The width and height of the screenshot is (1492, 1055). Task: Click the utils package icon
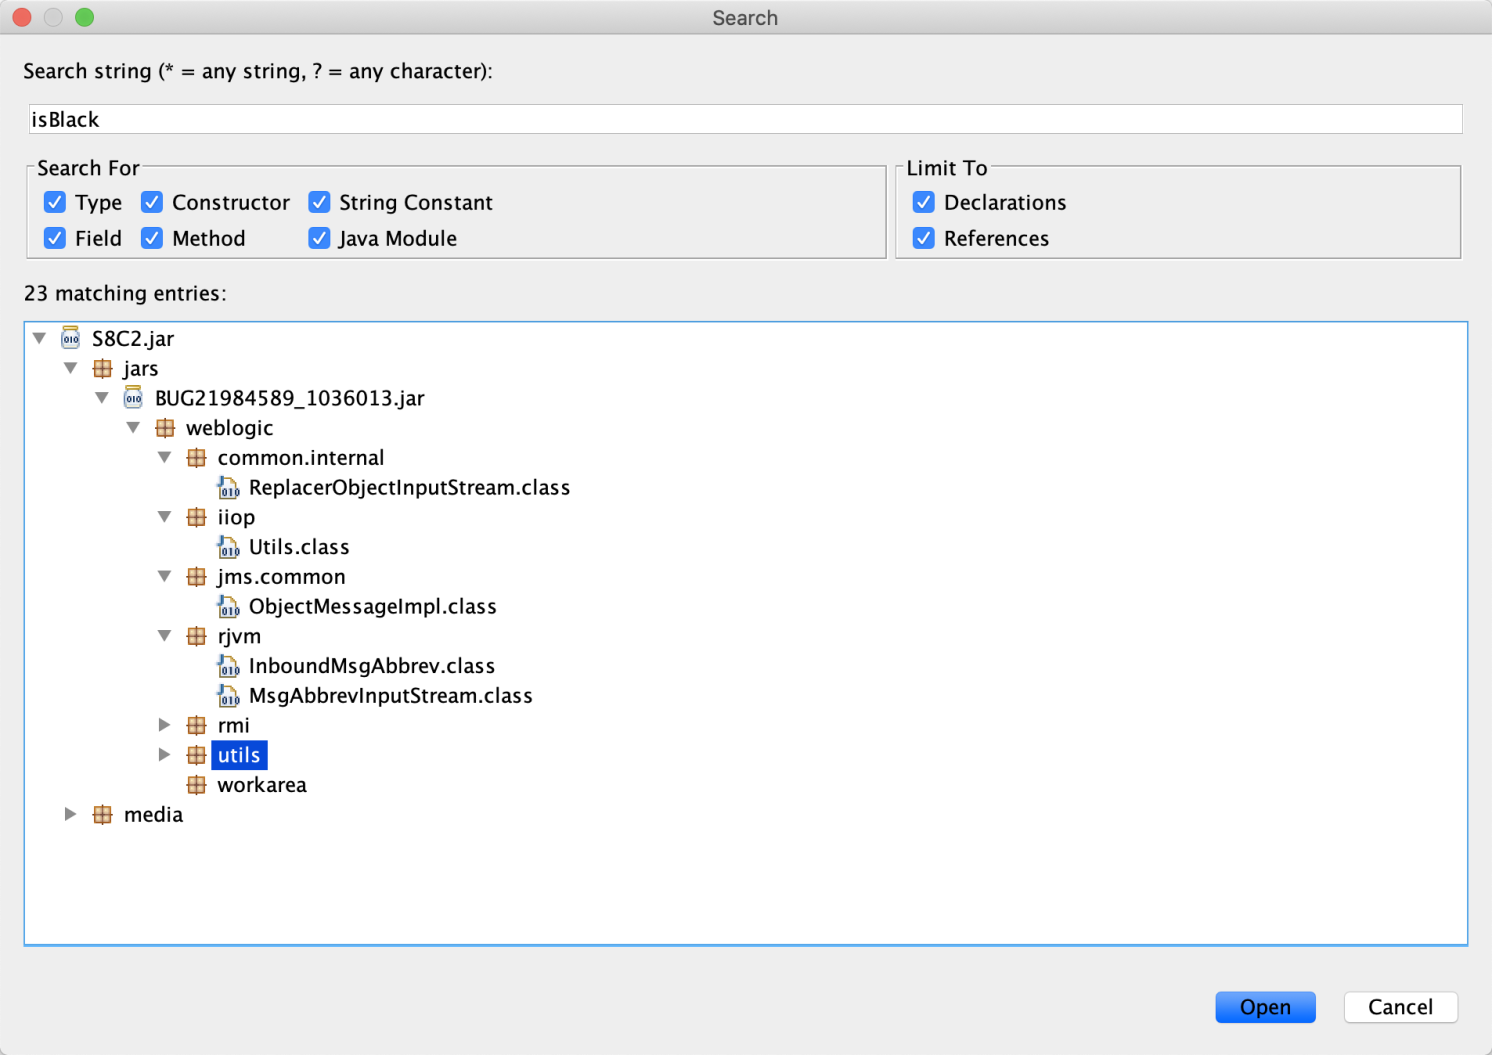[x=196, y=755]
